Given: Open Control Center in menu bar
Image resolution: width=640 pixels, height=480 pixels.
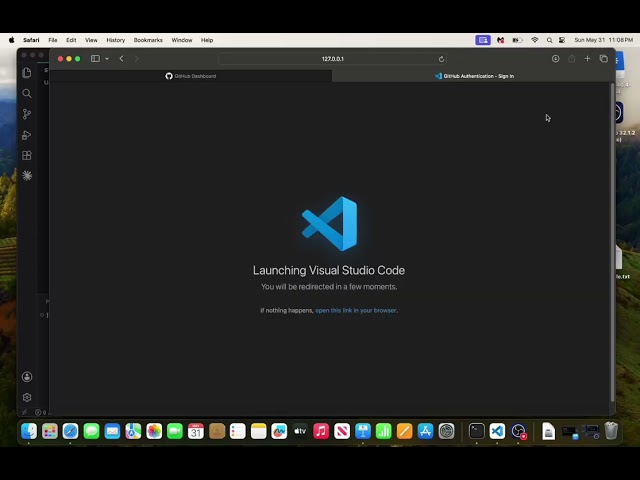Looking at the screenshot, I should [x=562, y=40].
